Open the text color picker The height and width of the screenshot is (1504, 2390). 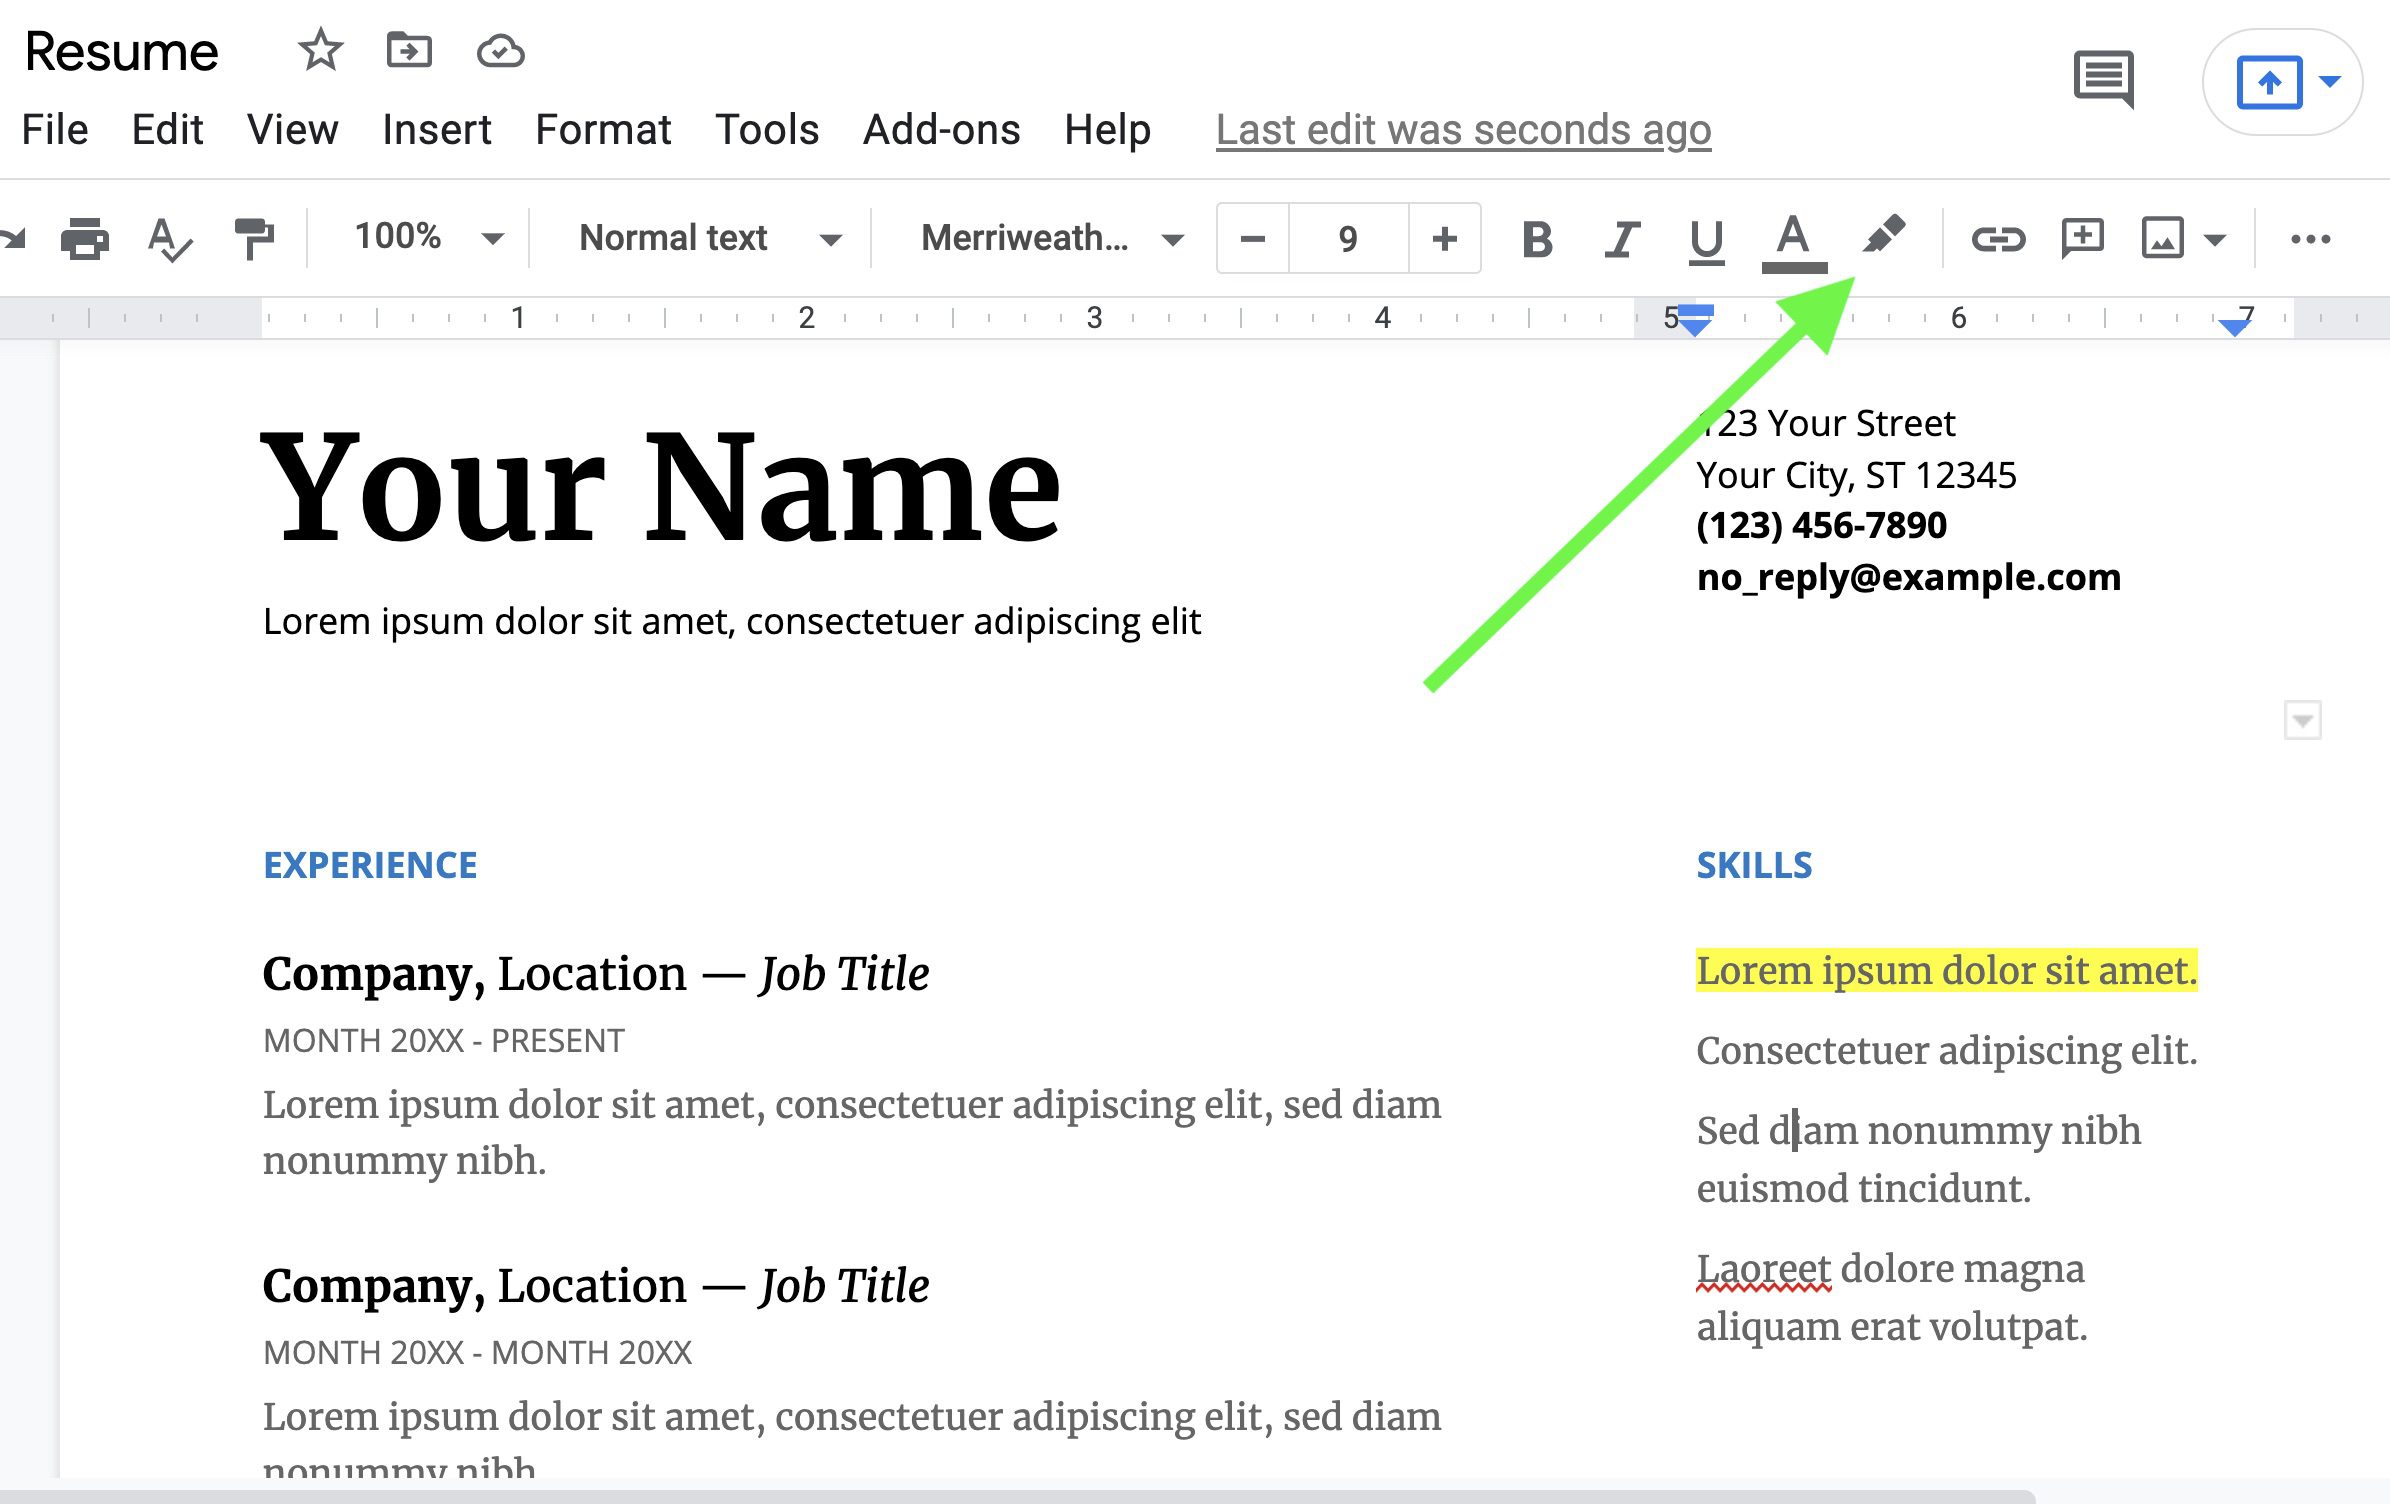[1794, 242]
